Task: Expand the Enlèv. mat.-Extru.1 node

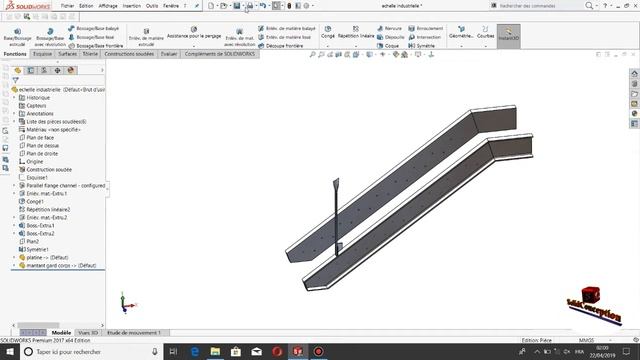Action: 14,193
